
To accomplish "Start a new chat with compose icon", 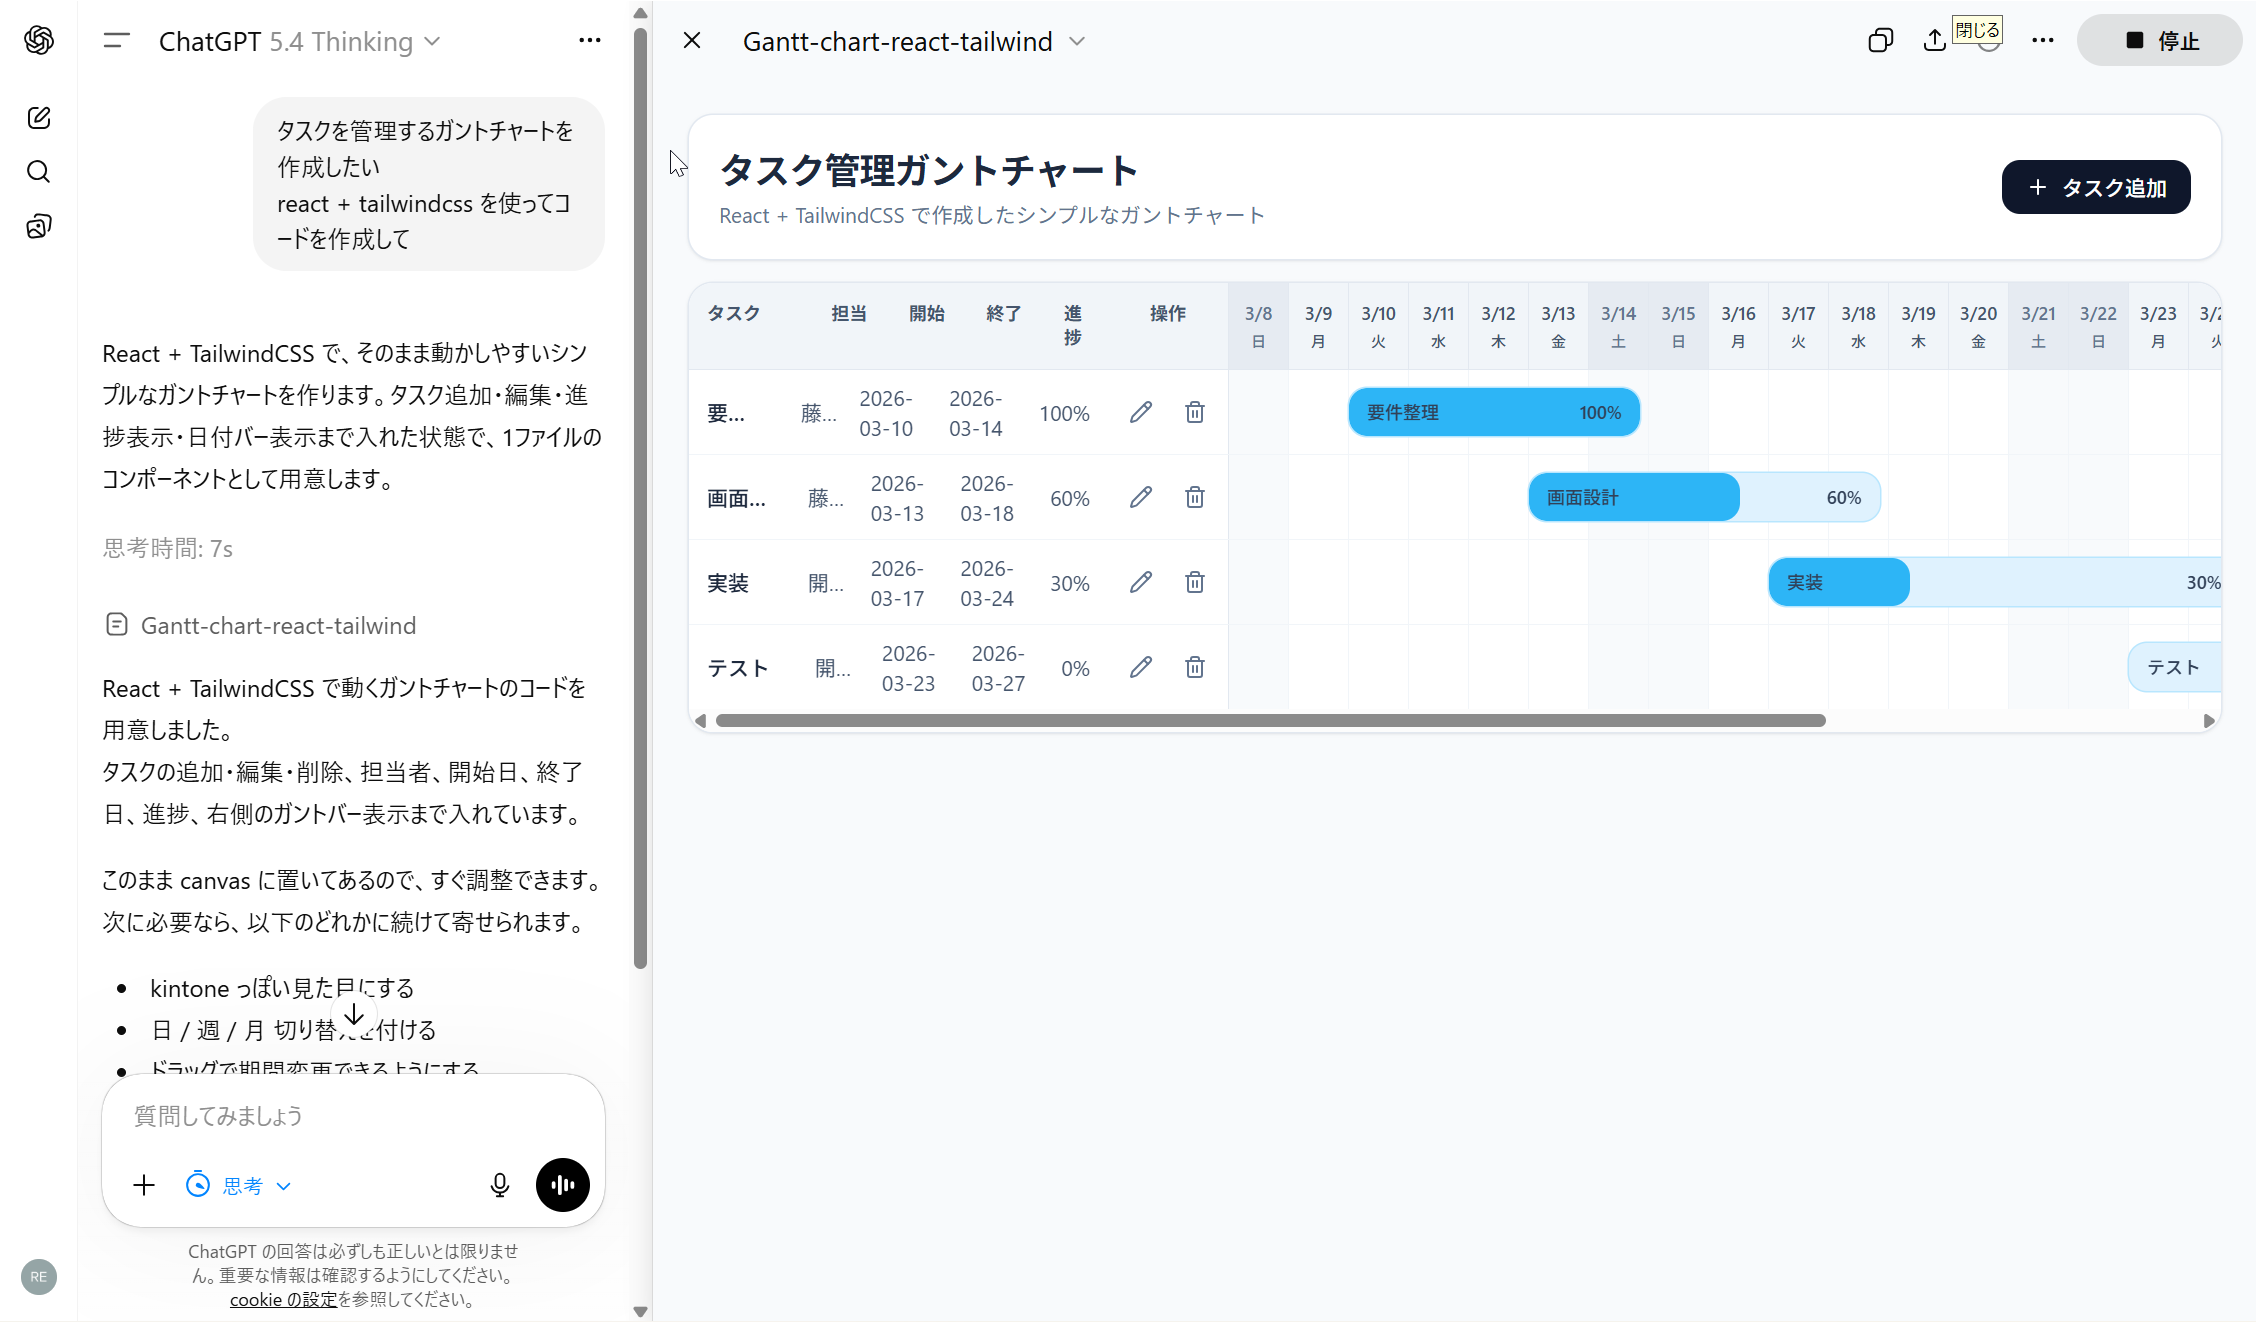I will point(39,118).
